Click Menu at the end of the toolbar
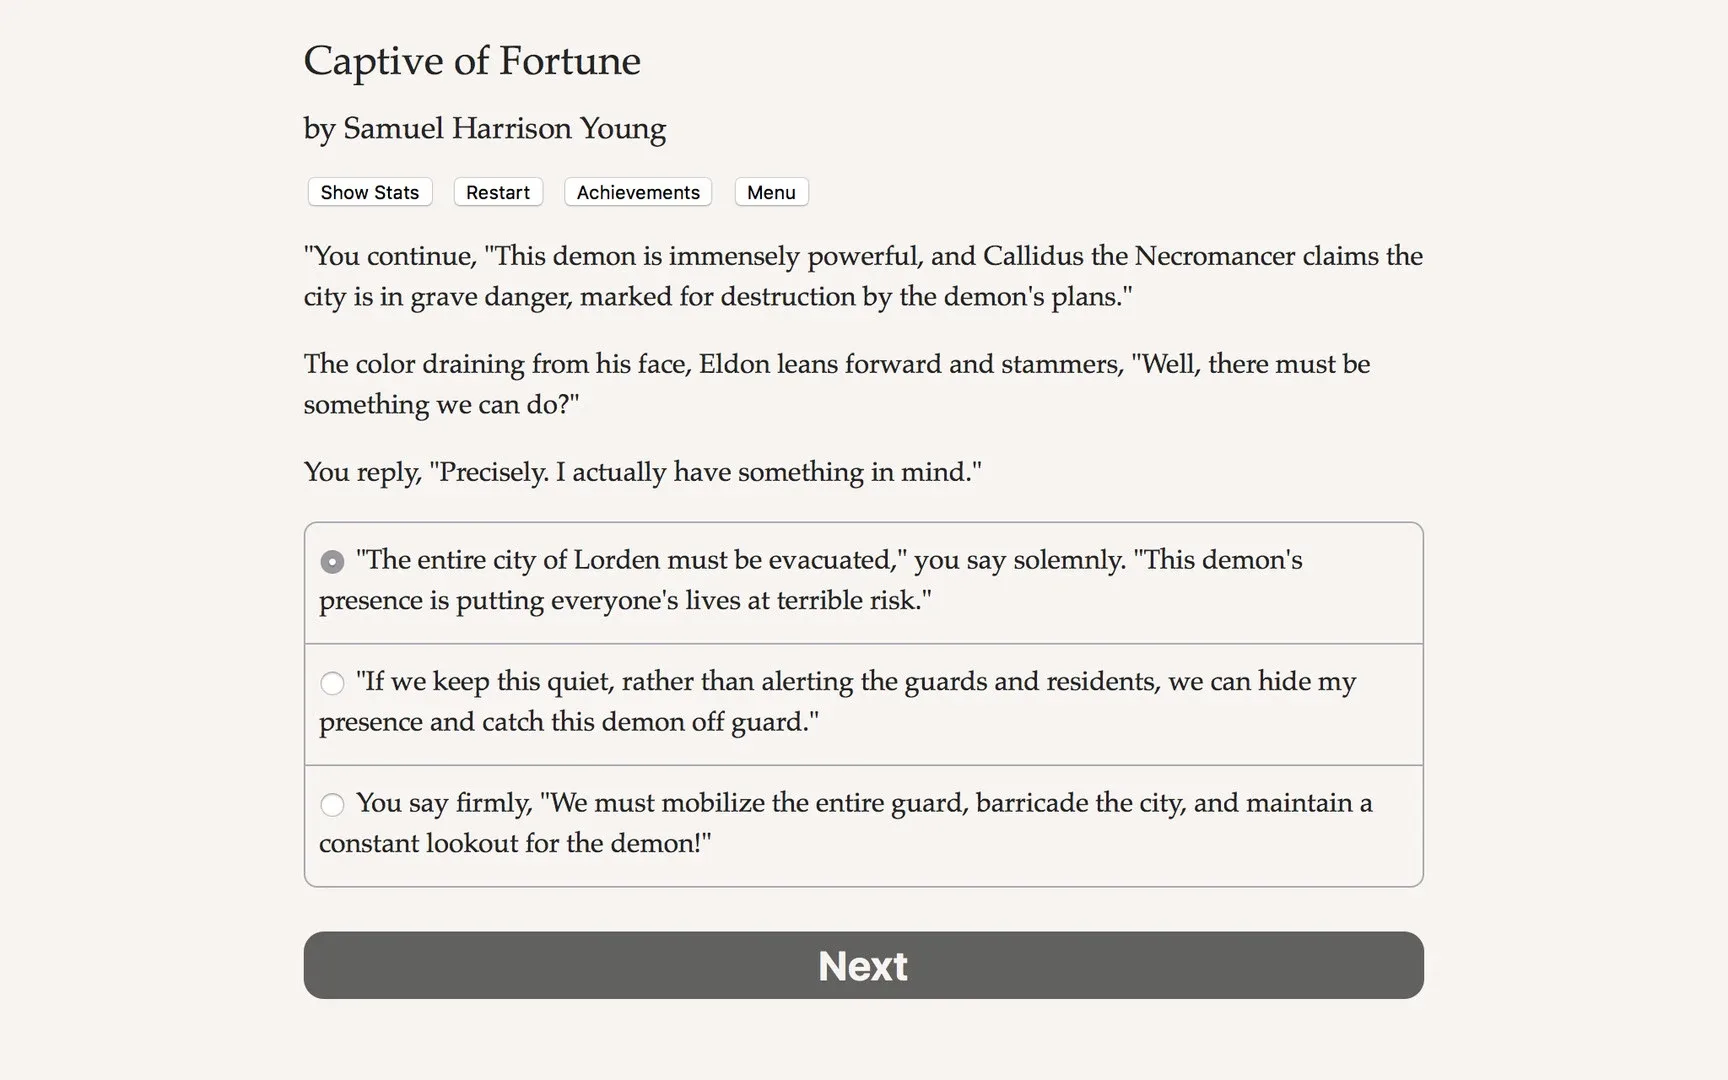This screenshot has width=1728, height=1080. point(770,192)
